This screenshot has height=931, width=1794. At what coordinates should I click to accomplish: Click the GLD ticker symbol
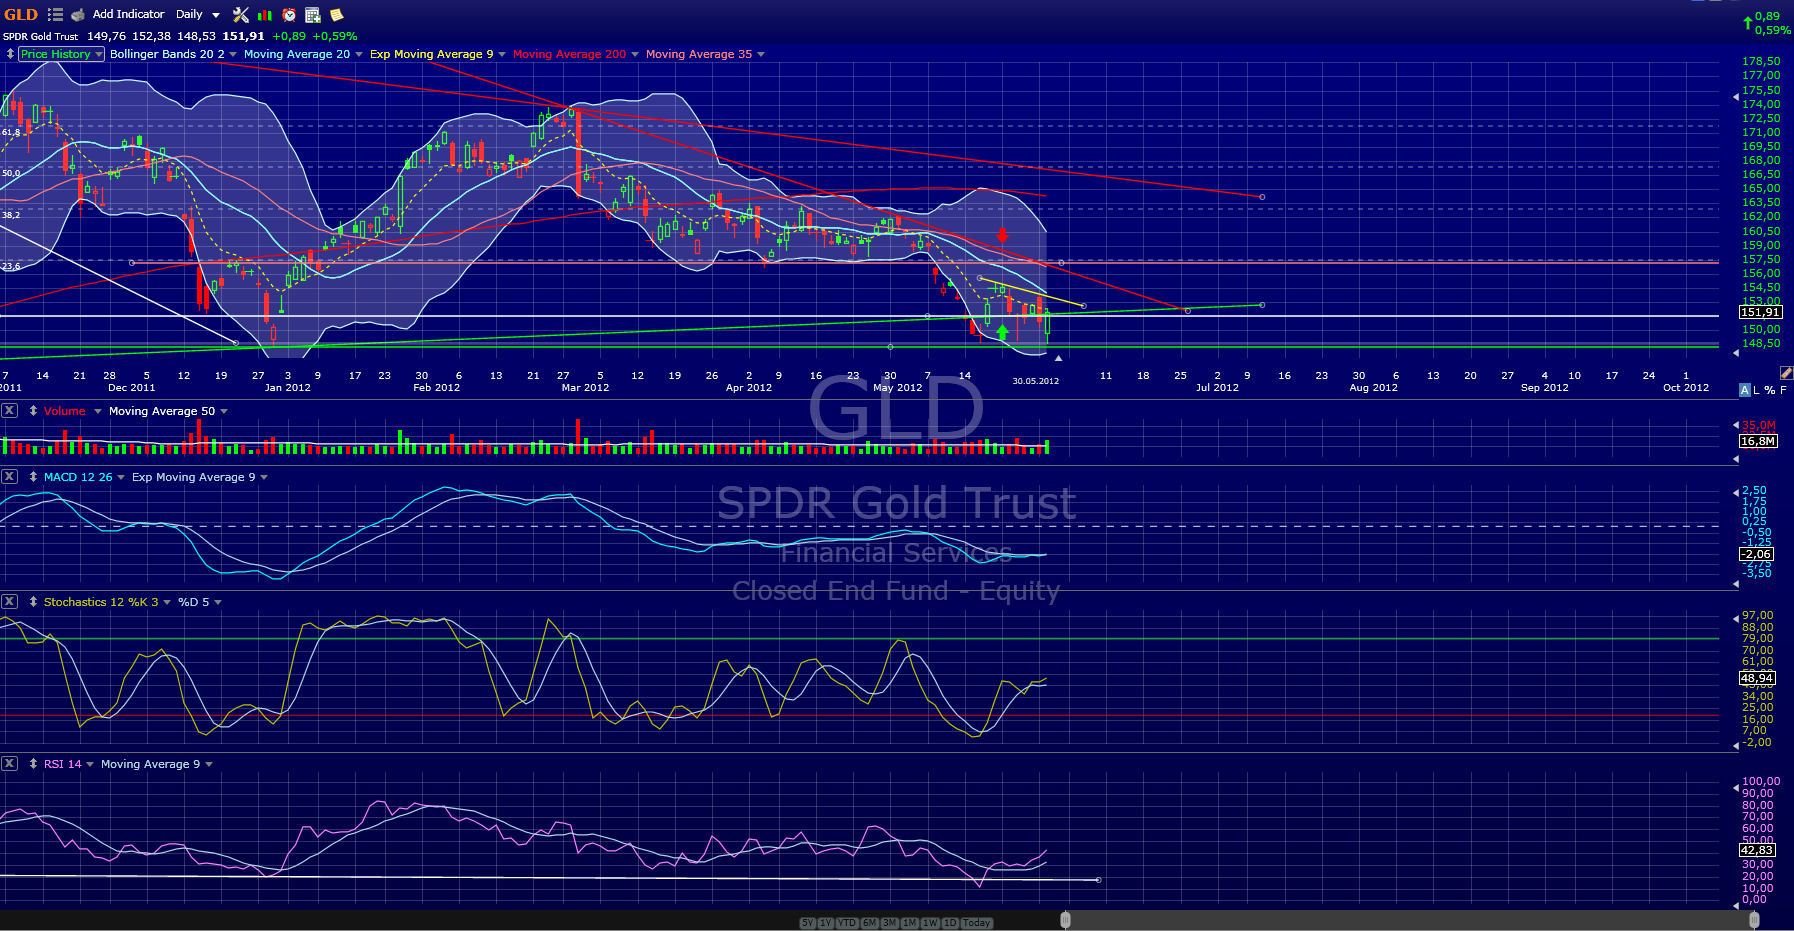click(x=21, y=15)
